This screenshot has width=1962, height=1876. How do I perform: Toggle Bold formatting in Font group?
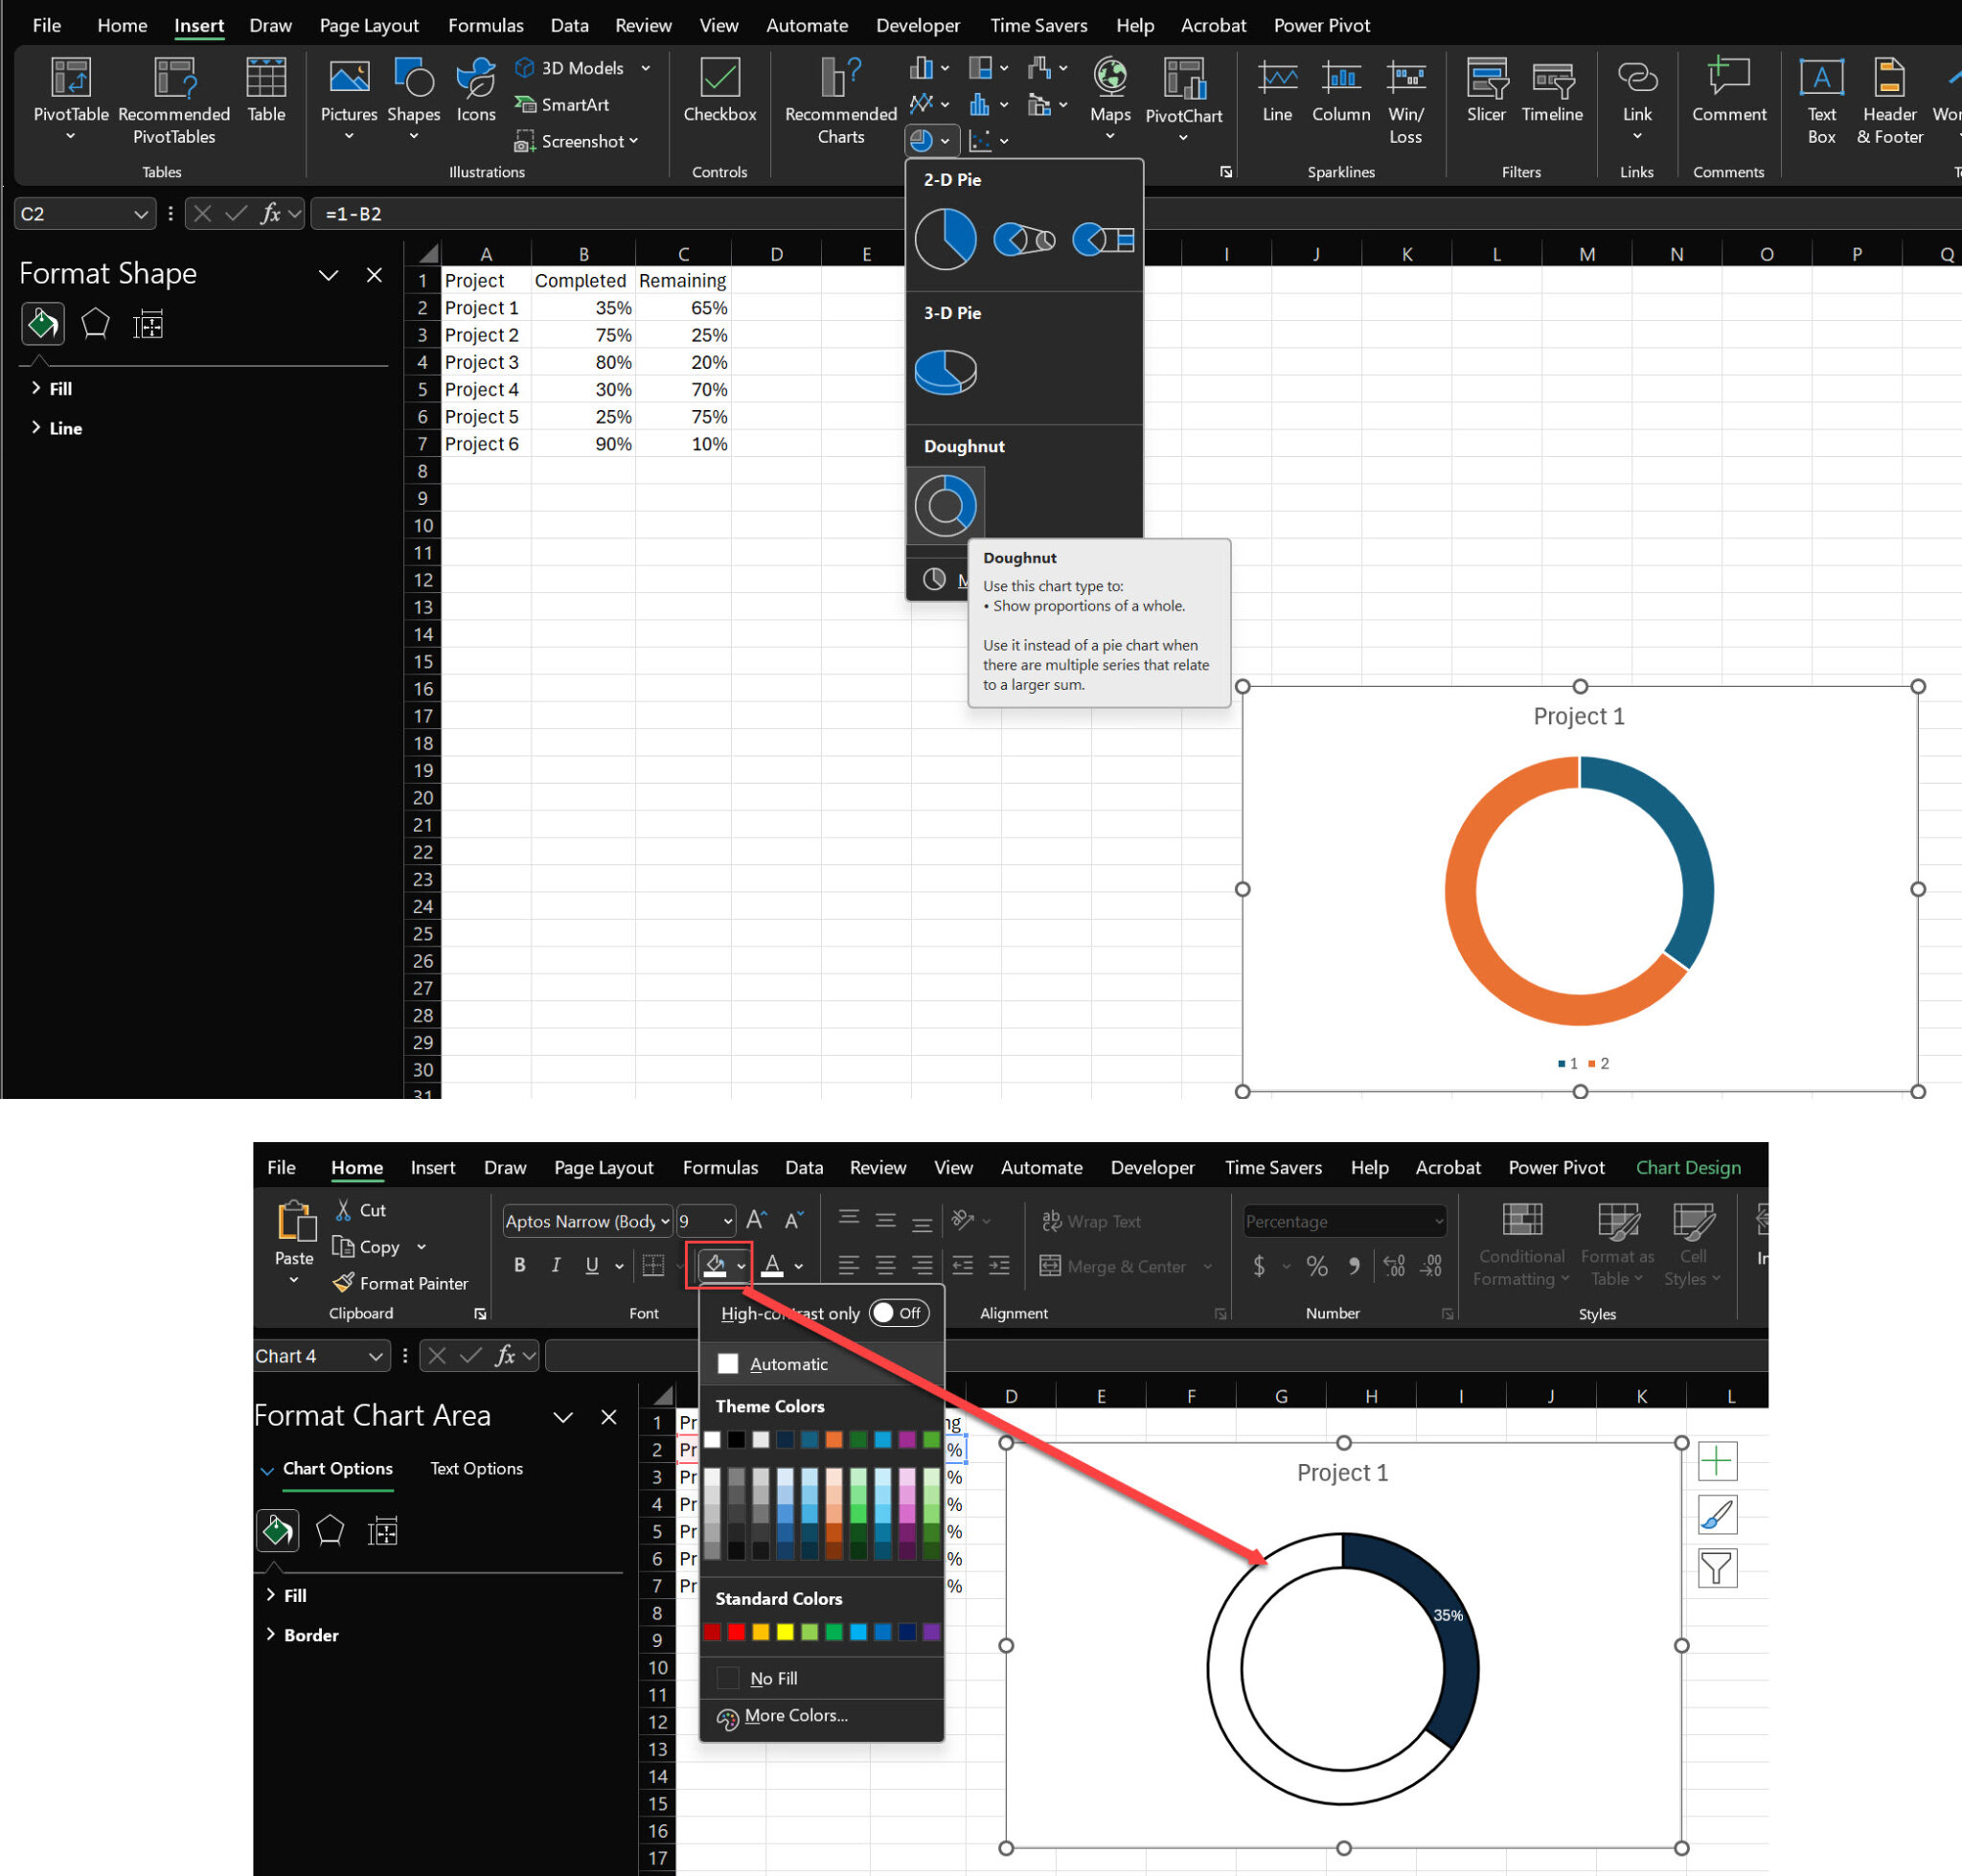point(519,1265)
